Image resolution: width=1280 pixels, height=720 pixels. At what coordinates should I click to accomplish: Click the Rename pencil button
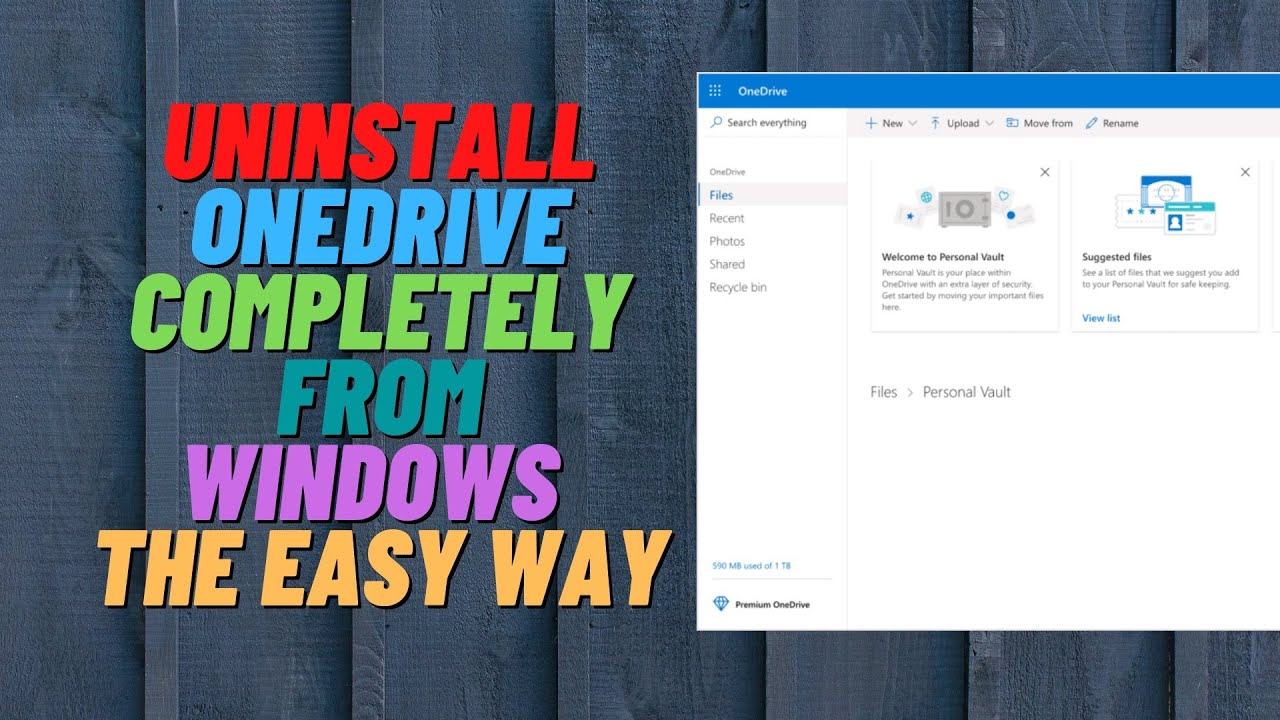coord(1111,123)
